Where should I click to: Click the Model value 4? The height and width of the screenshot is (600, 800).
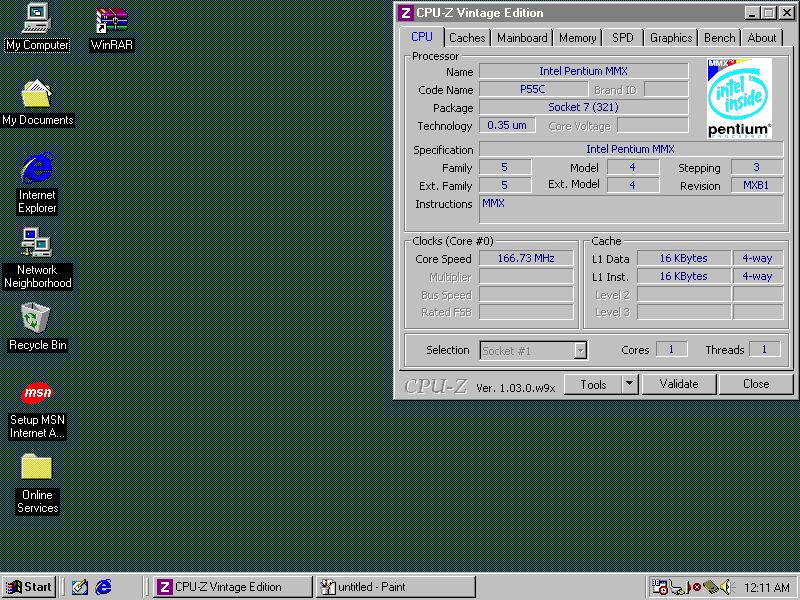click(x=633, y=167)
